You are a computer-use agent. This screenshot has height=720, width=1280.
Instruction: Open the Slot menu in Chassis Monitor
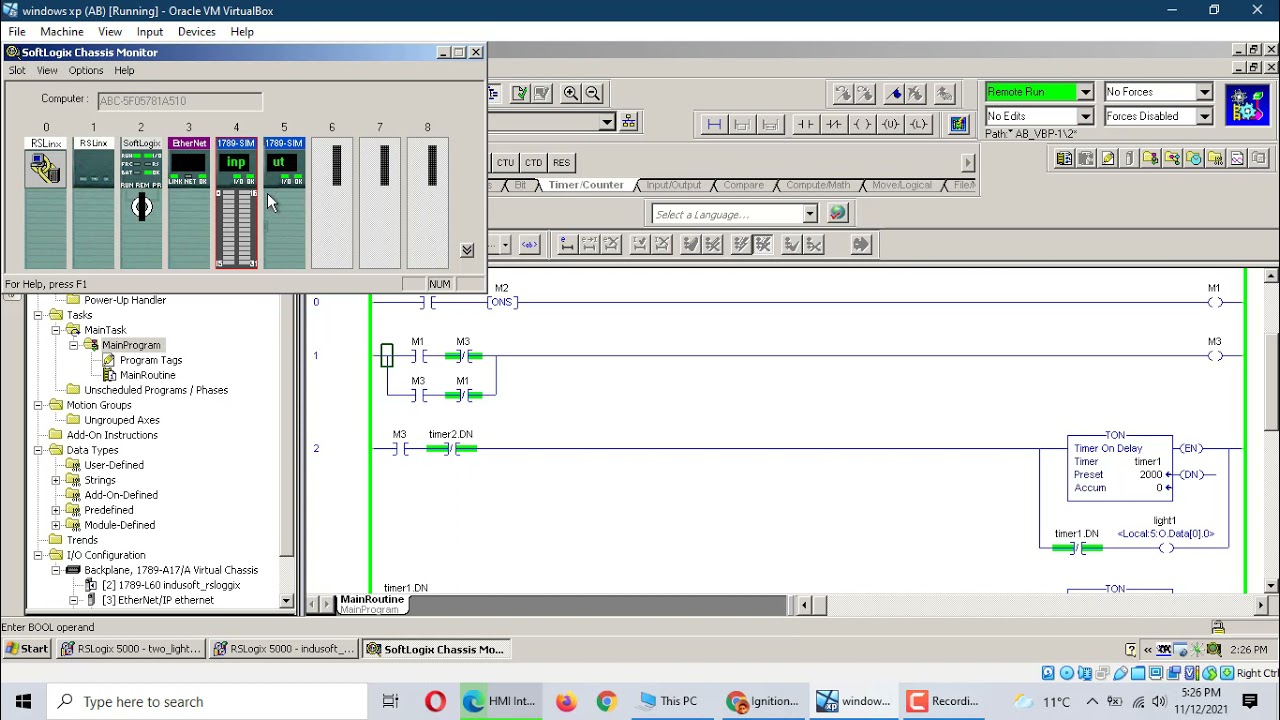point(17,70)
